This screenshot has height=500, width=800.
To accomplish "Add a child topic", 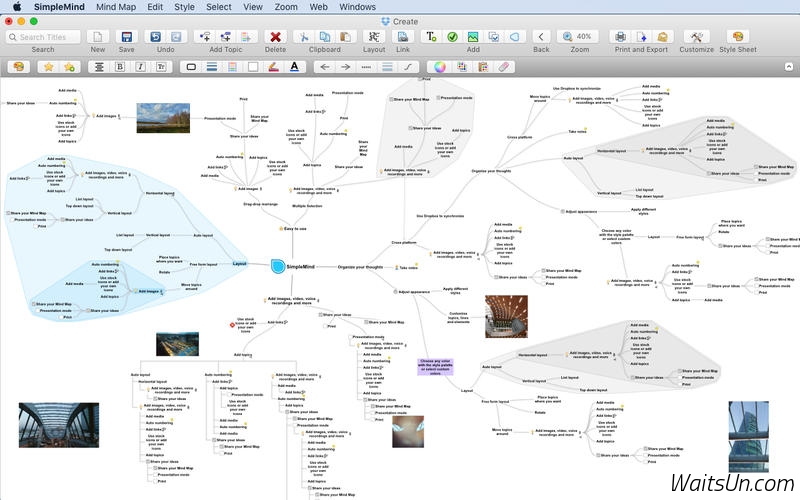I will (x=205, y=37).
